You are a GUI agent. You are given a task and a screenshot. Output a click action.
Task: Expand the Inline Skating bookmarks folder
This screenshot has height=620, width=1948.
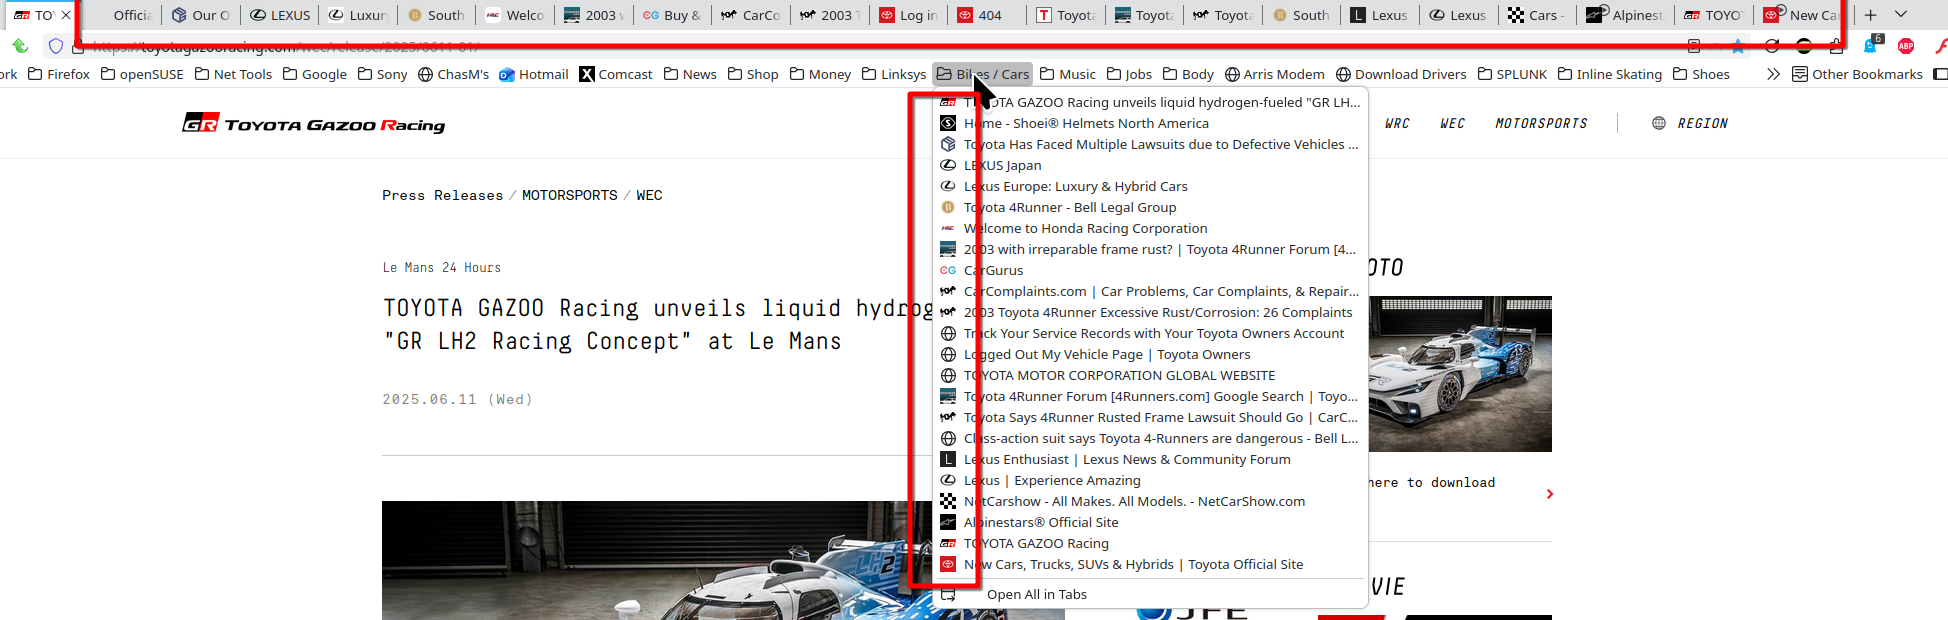[x=1609, y=74]
